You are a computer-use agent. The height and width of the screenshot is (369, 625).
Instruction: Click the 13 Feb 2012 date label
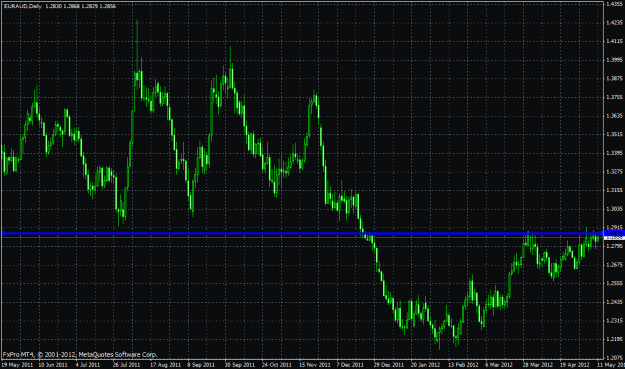tap(463, 365)
